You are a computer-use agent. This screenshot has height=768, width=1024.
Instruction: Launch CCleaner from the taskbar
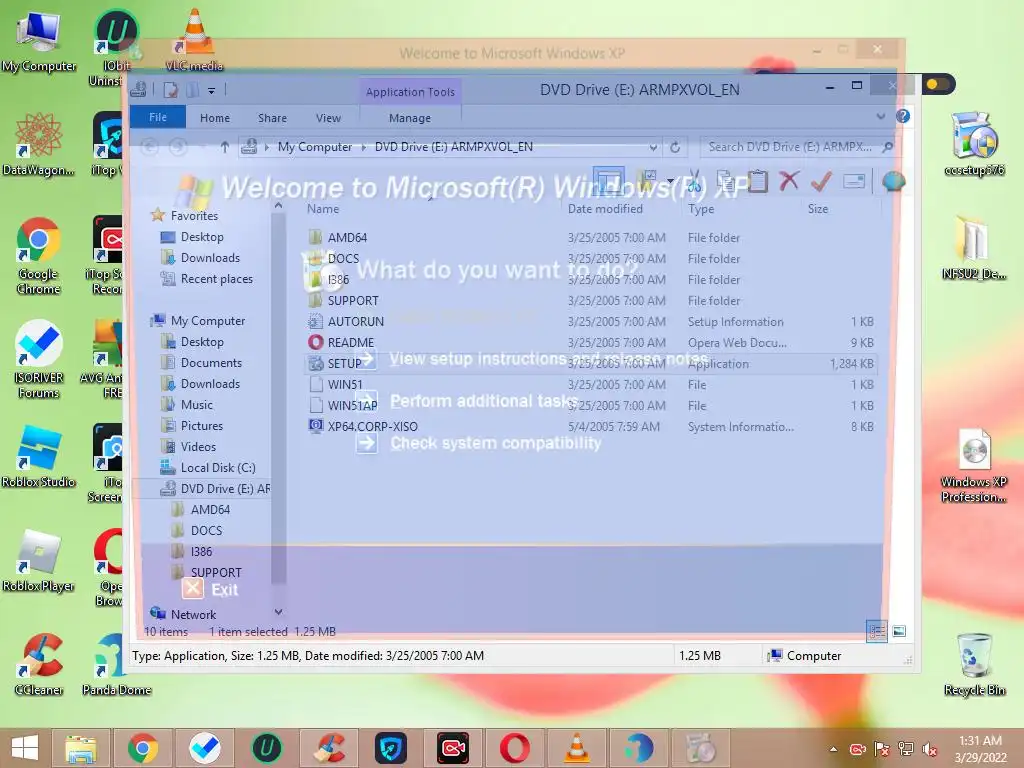(328, 748)
